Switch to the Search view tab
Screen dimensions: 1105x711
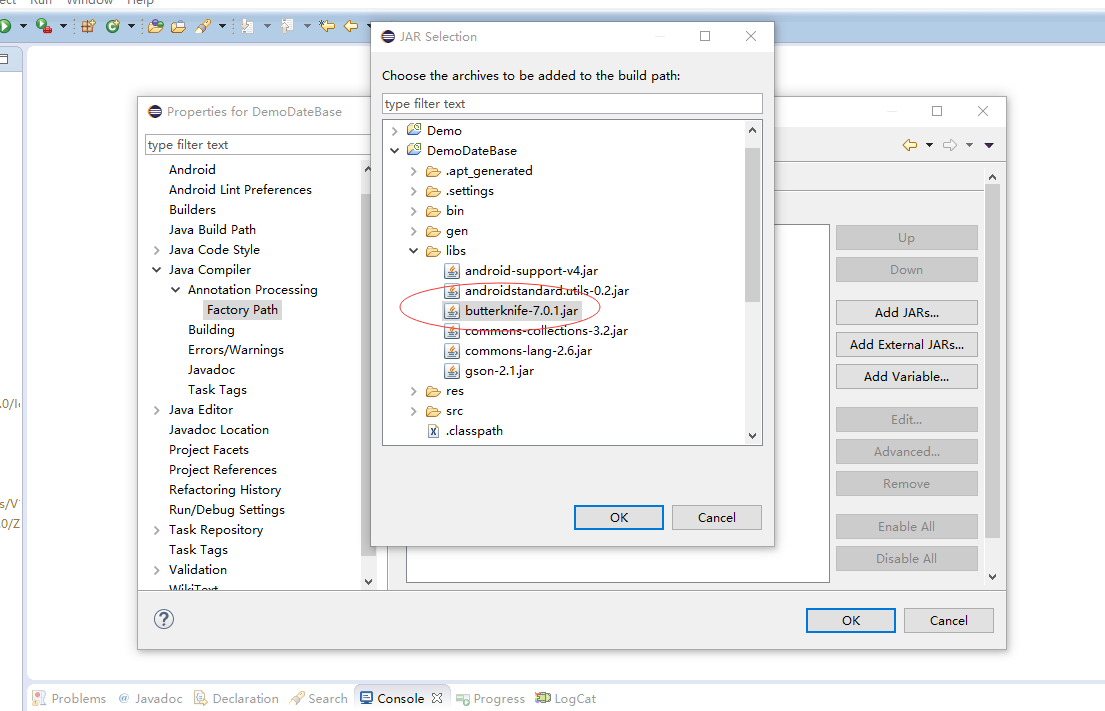tap(319, 698)
